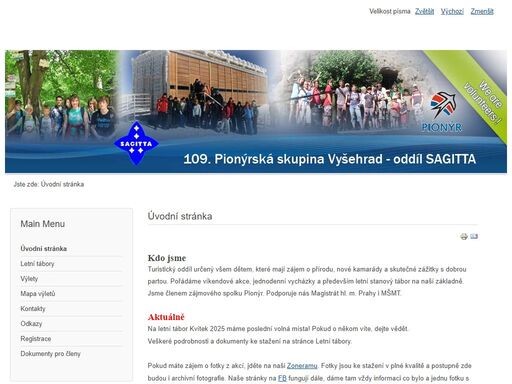The height and width of the screenshot is (384, 512).
Task: Click the header banner group photo
Action: point(256,111)
